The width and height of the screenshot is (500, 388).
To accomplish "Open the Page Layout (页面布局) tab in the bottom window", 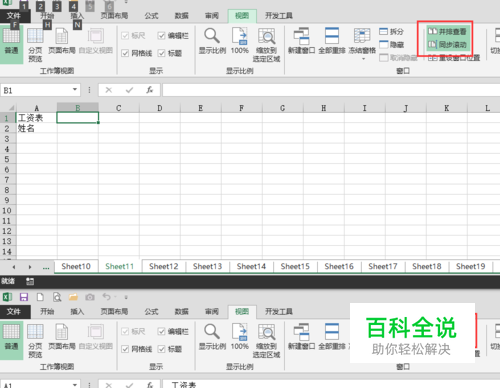I will (114, 311).
